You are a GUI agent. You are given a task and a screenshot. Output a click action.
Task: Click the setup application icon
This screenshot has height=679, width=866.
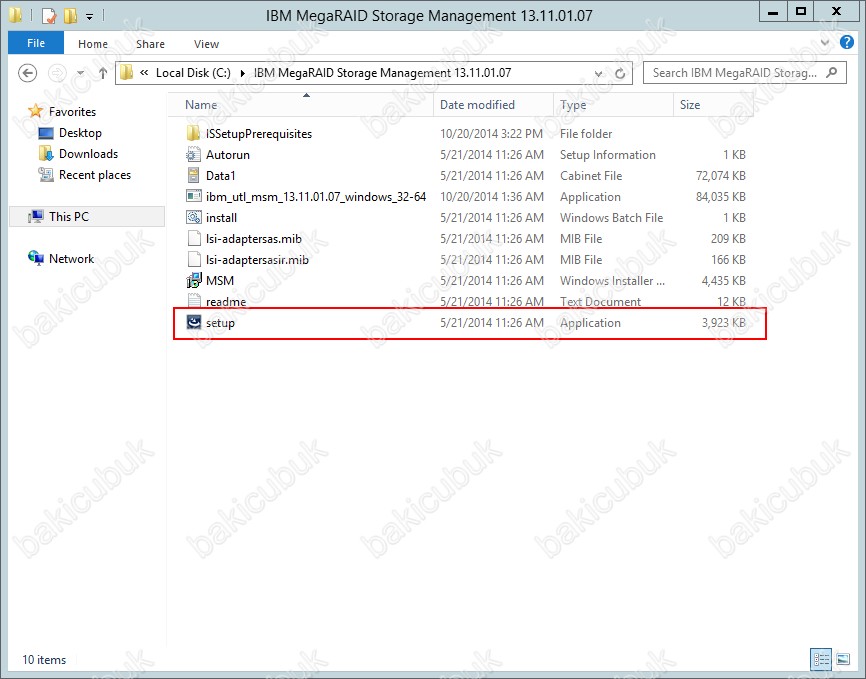pyautogui.click(x=194, y=323)
